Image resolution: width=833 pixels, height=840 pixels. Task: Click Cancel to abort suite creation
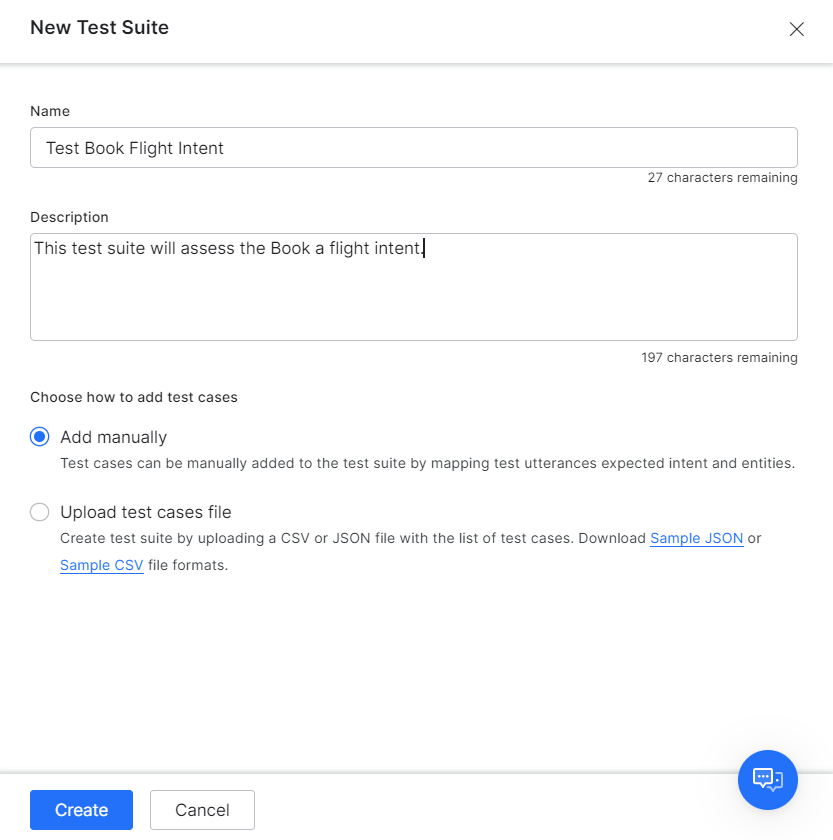[x=202, y=810]
